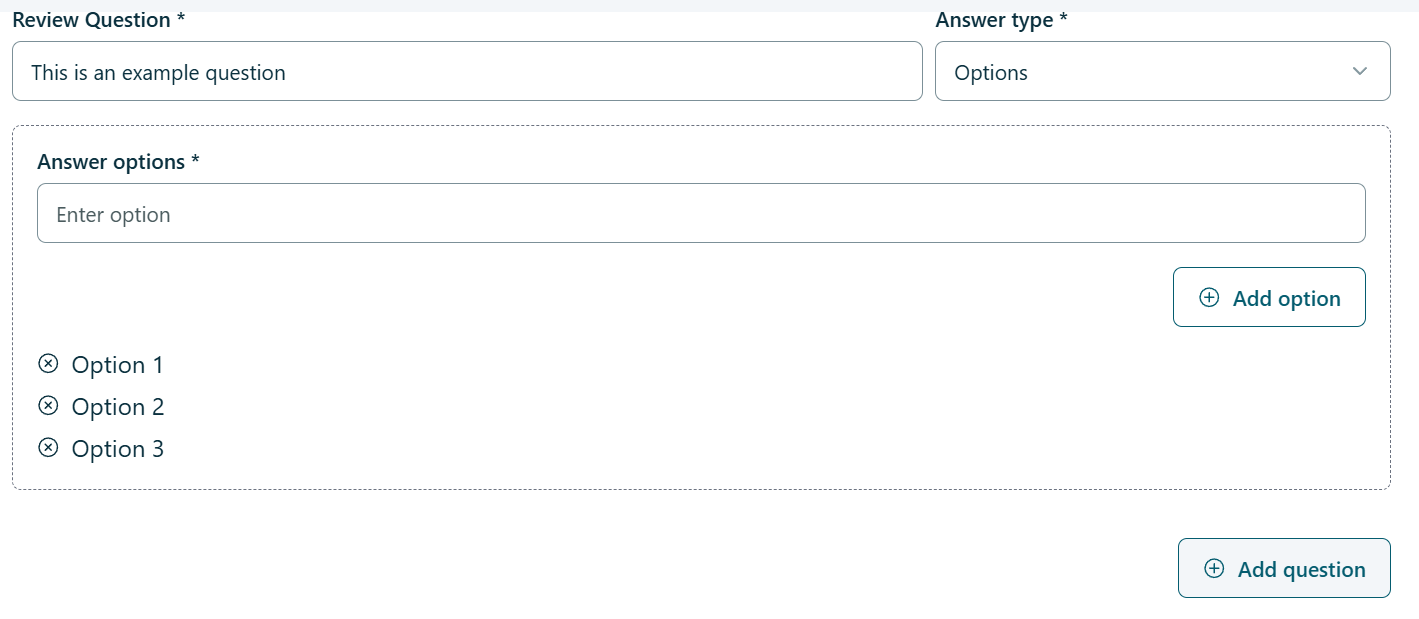This screenshot has width=1419, height=619.
Task: Select the Option 3 list entry text
Action: (117, 449)
